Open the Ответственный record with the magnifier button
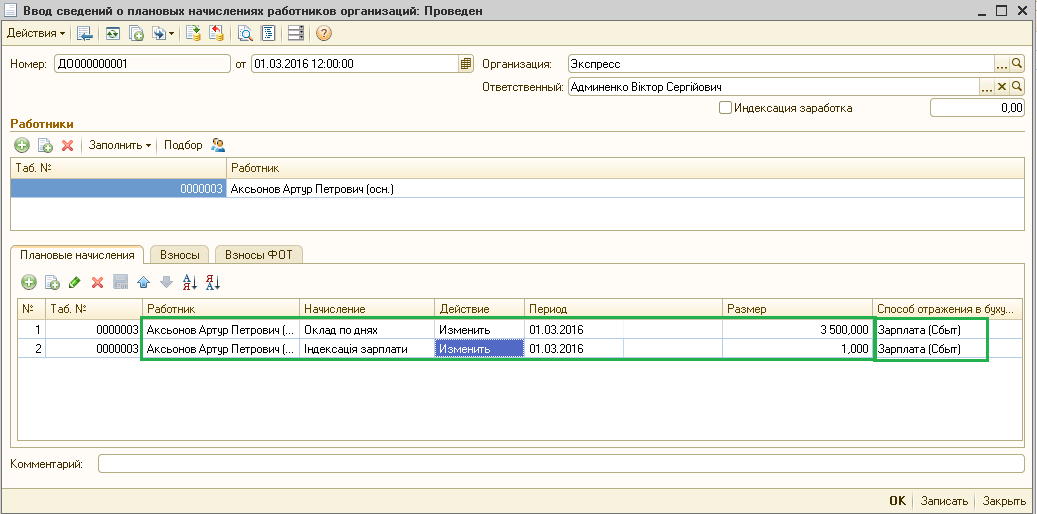Image resolution: width=1037 pixels, height=514 pixels. click(1017, 87)
